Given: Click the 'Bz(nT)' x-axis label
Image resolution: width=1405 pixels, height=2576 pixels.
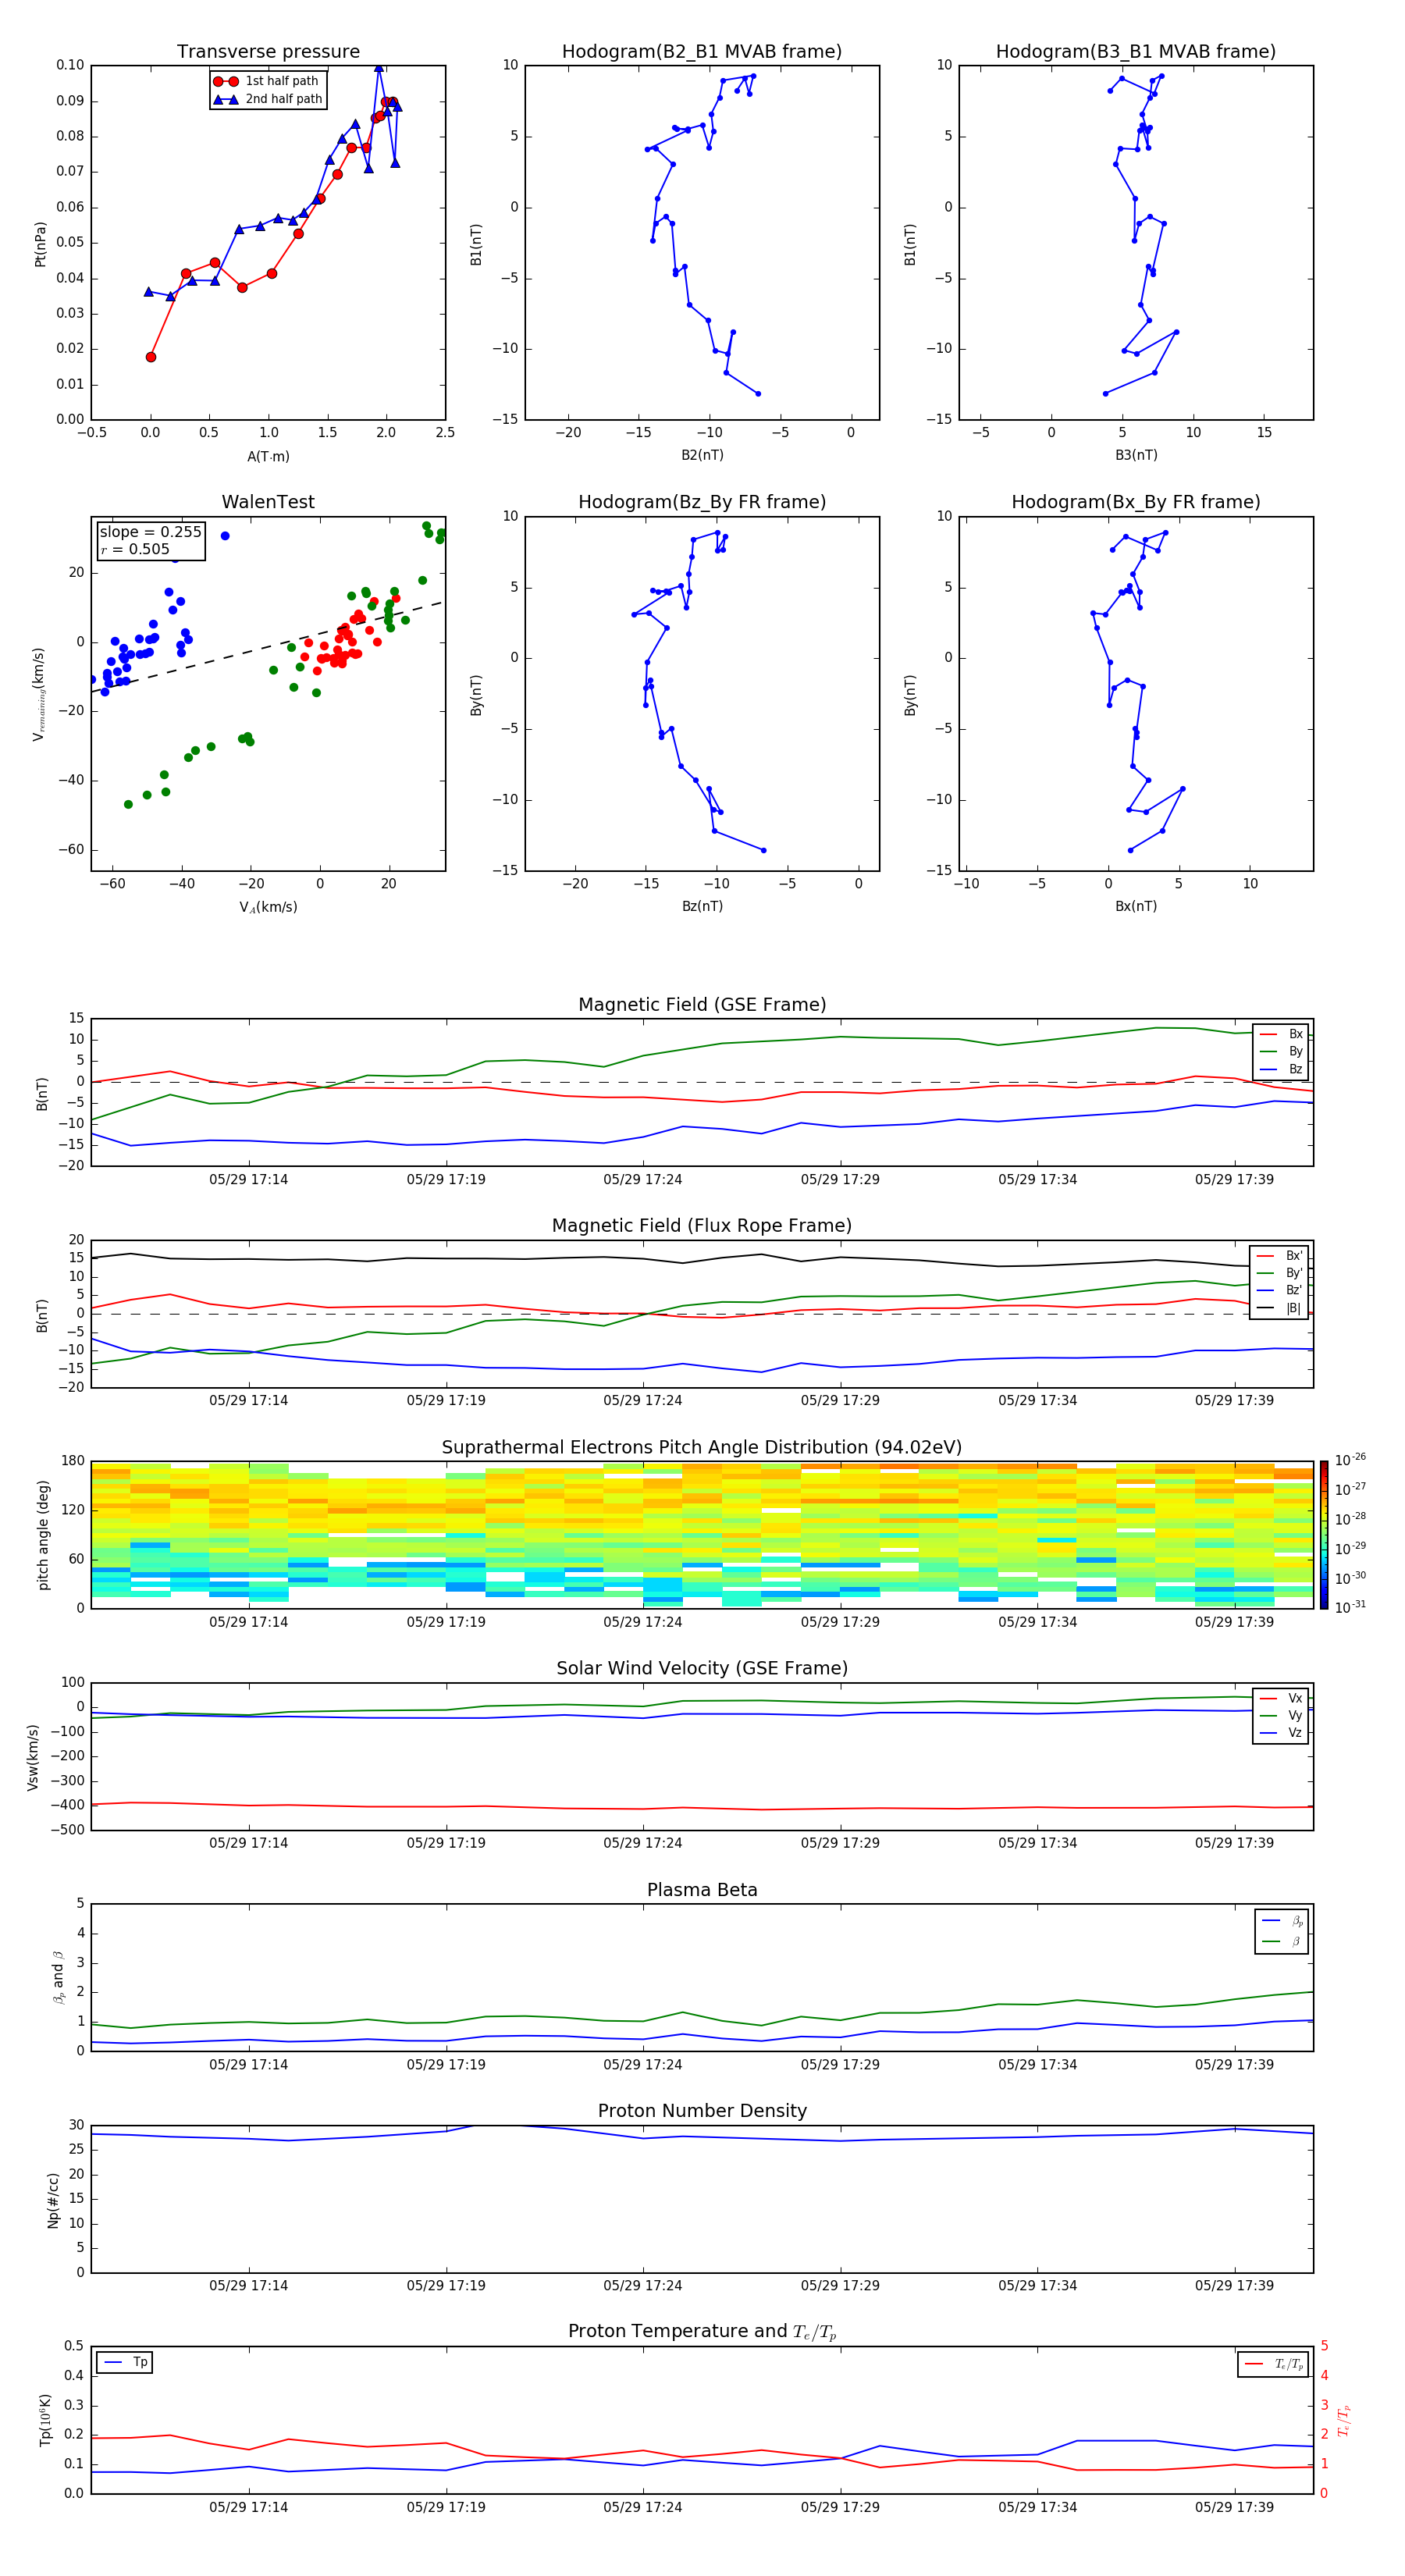Looking at the screenshot, I should coord(702,906).
